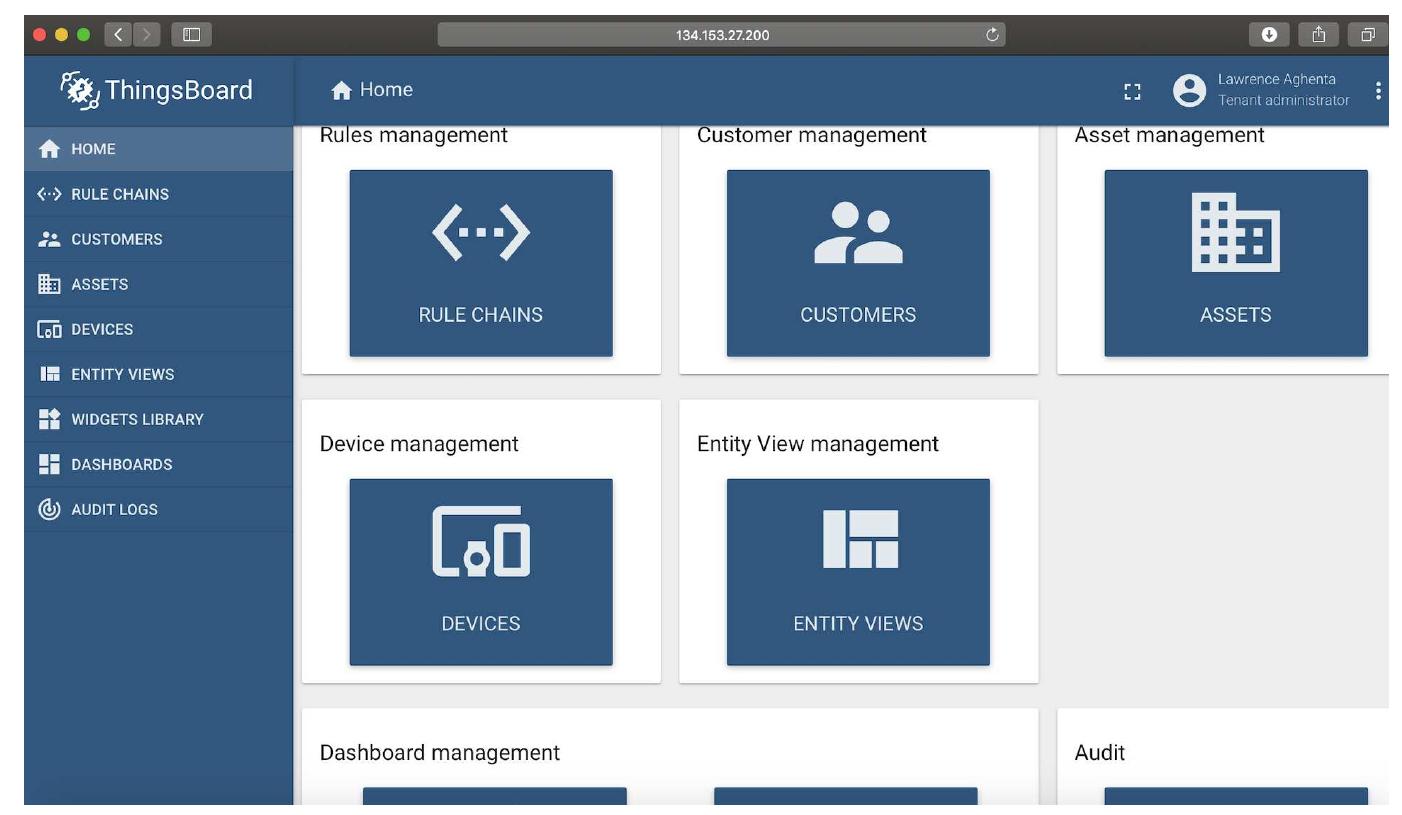1402x815 pixels.
Task: Click the user profile avatar icon
Action: (1189, 91)
